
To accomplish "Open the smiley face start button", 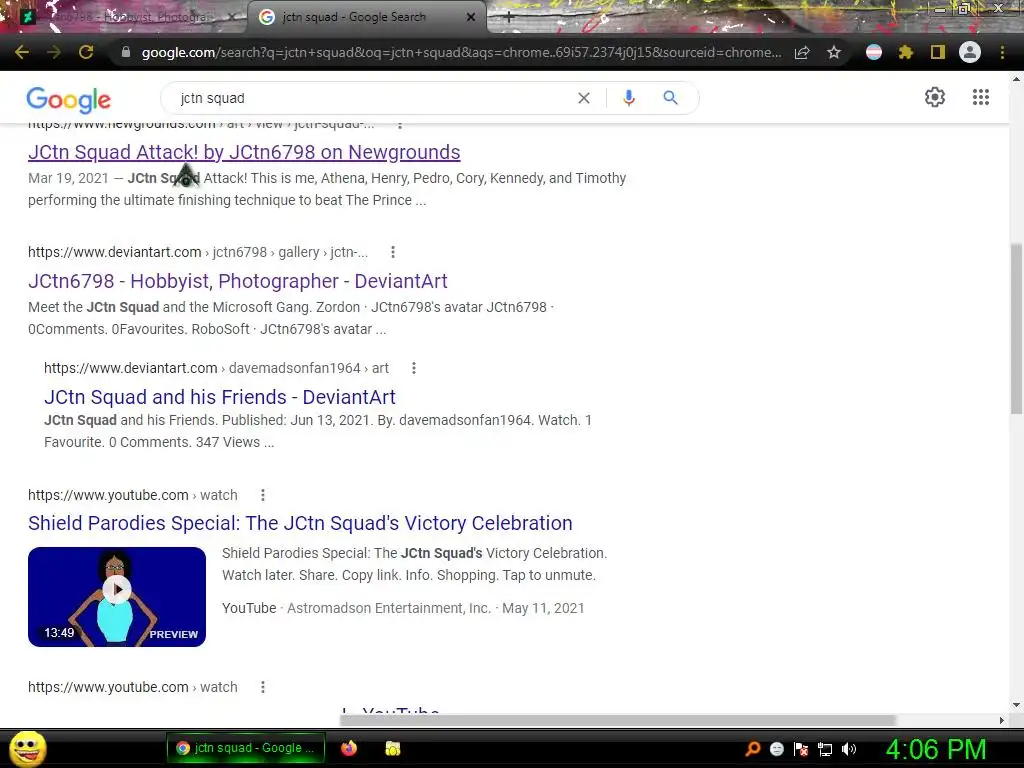I will (27, 748).
